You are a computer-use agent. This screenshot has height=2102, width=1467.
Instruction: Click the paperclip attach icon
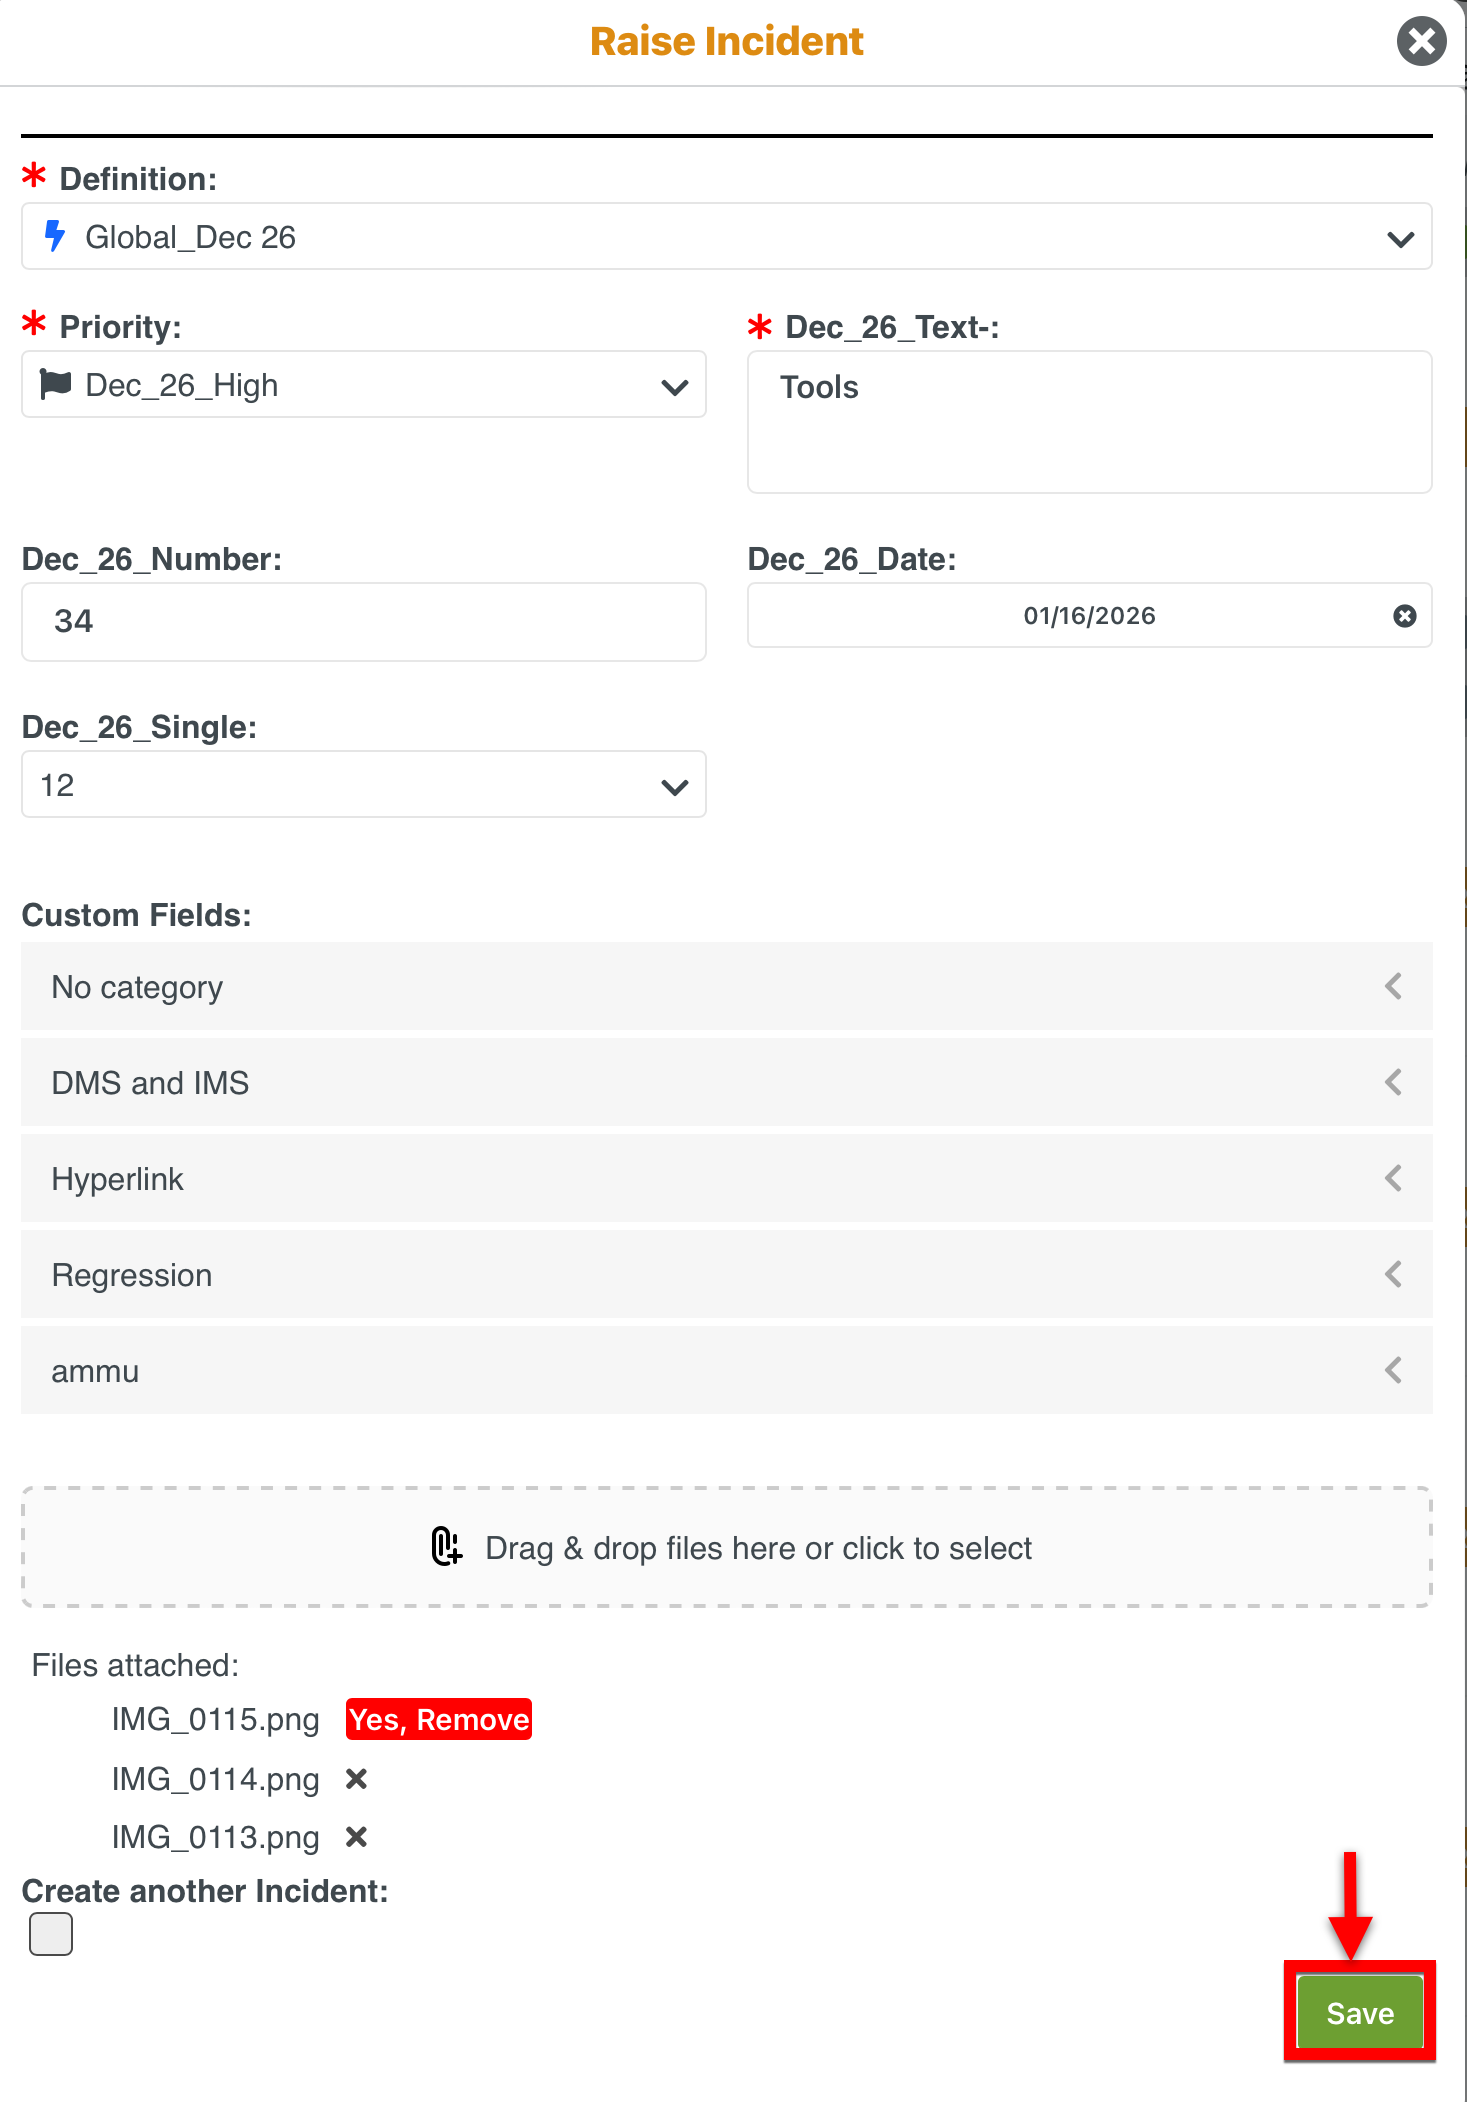pos(446,1546)
